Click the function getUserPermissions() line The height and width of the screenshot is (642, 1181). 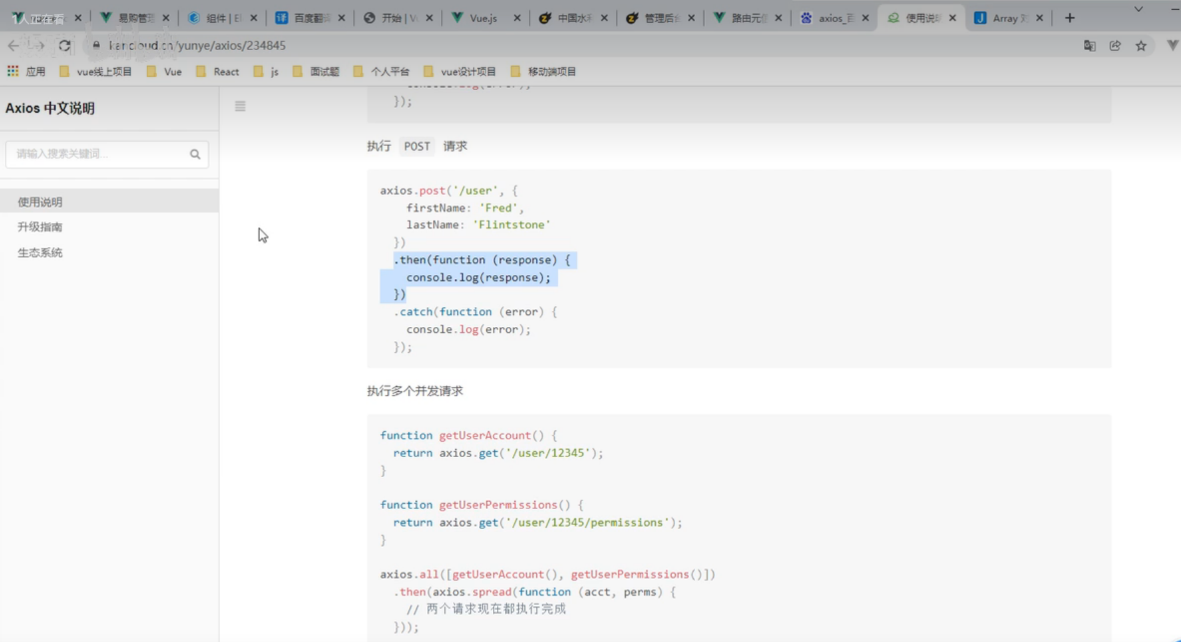[482, 505]
